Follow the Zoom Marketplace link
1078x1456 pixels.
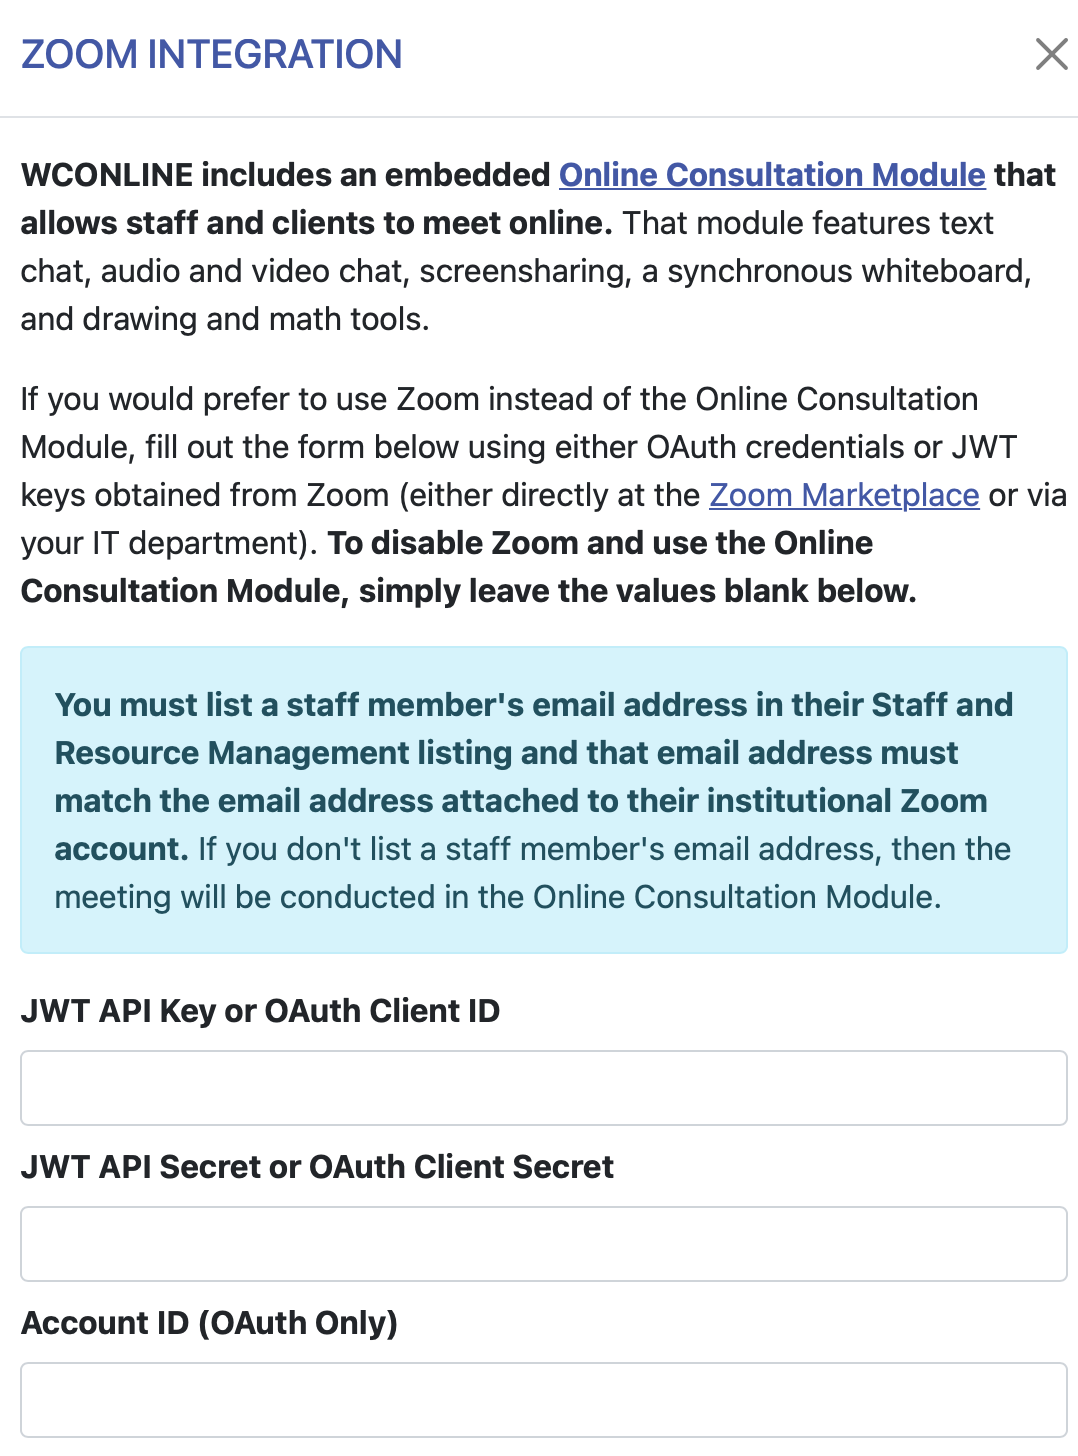point(844,495)
